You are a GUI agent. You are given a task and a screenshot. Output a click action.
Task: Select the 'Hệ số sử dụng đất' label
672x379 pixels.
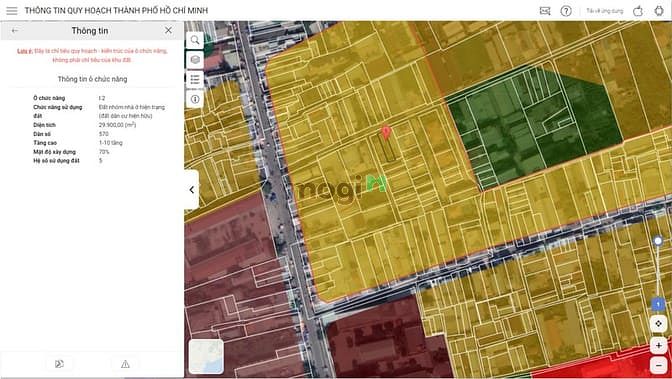56,161
